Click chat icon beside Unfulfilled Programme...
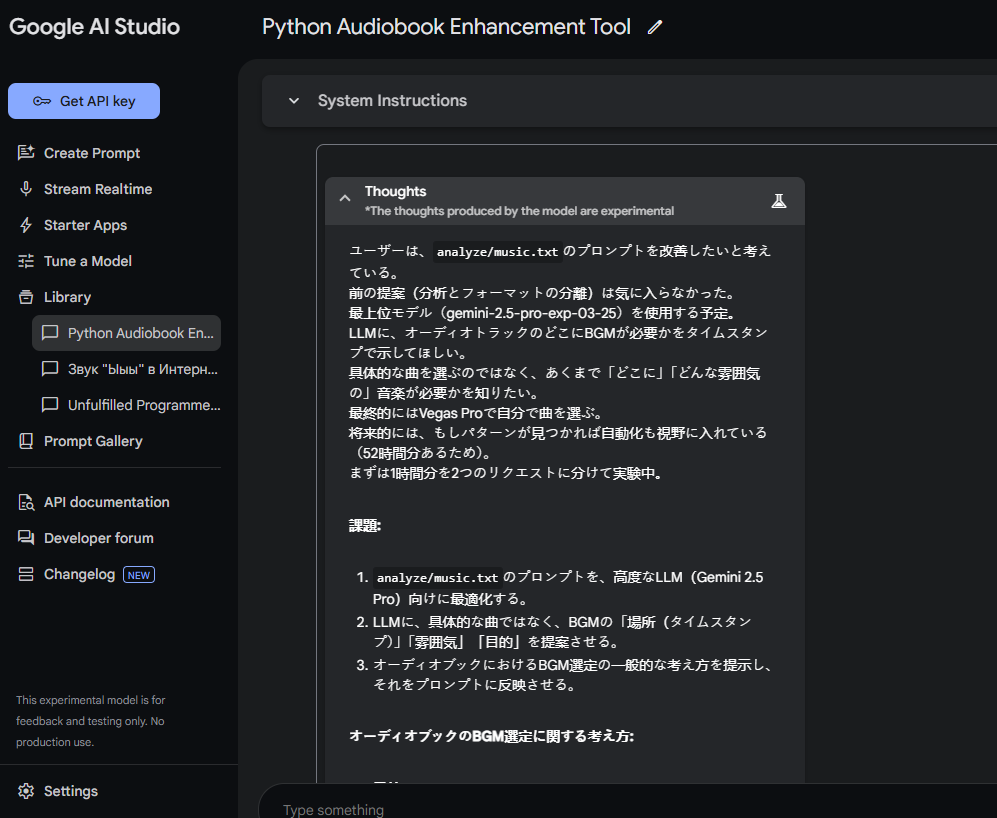The image size is (997, 818). point(50,405)
